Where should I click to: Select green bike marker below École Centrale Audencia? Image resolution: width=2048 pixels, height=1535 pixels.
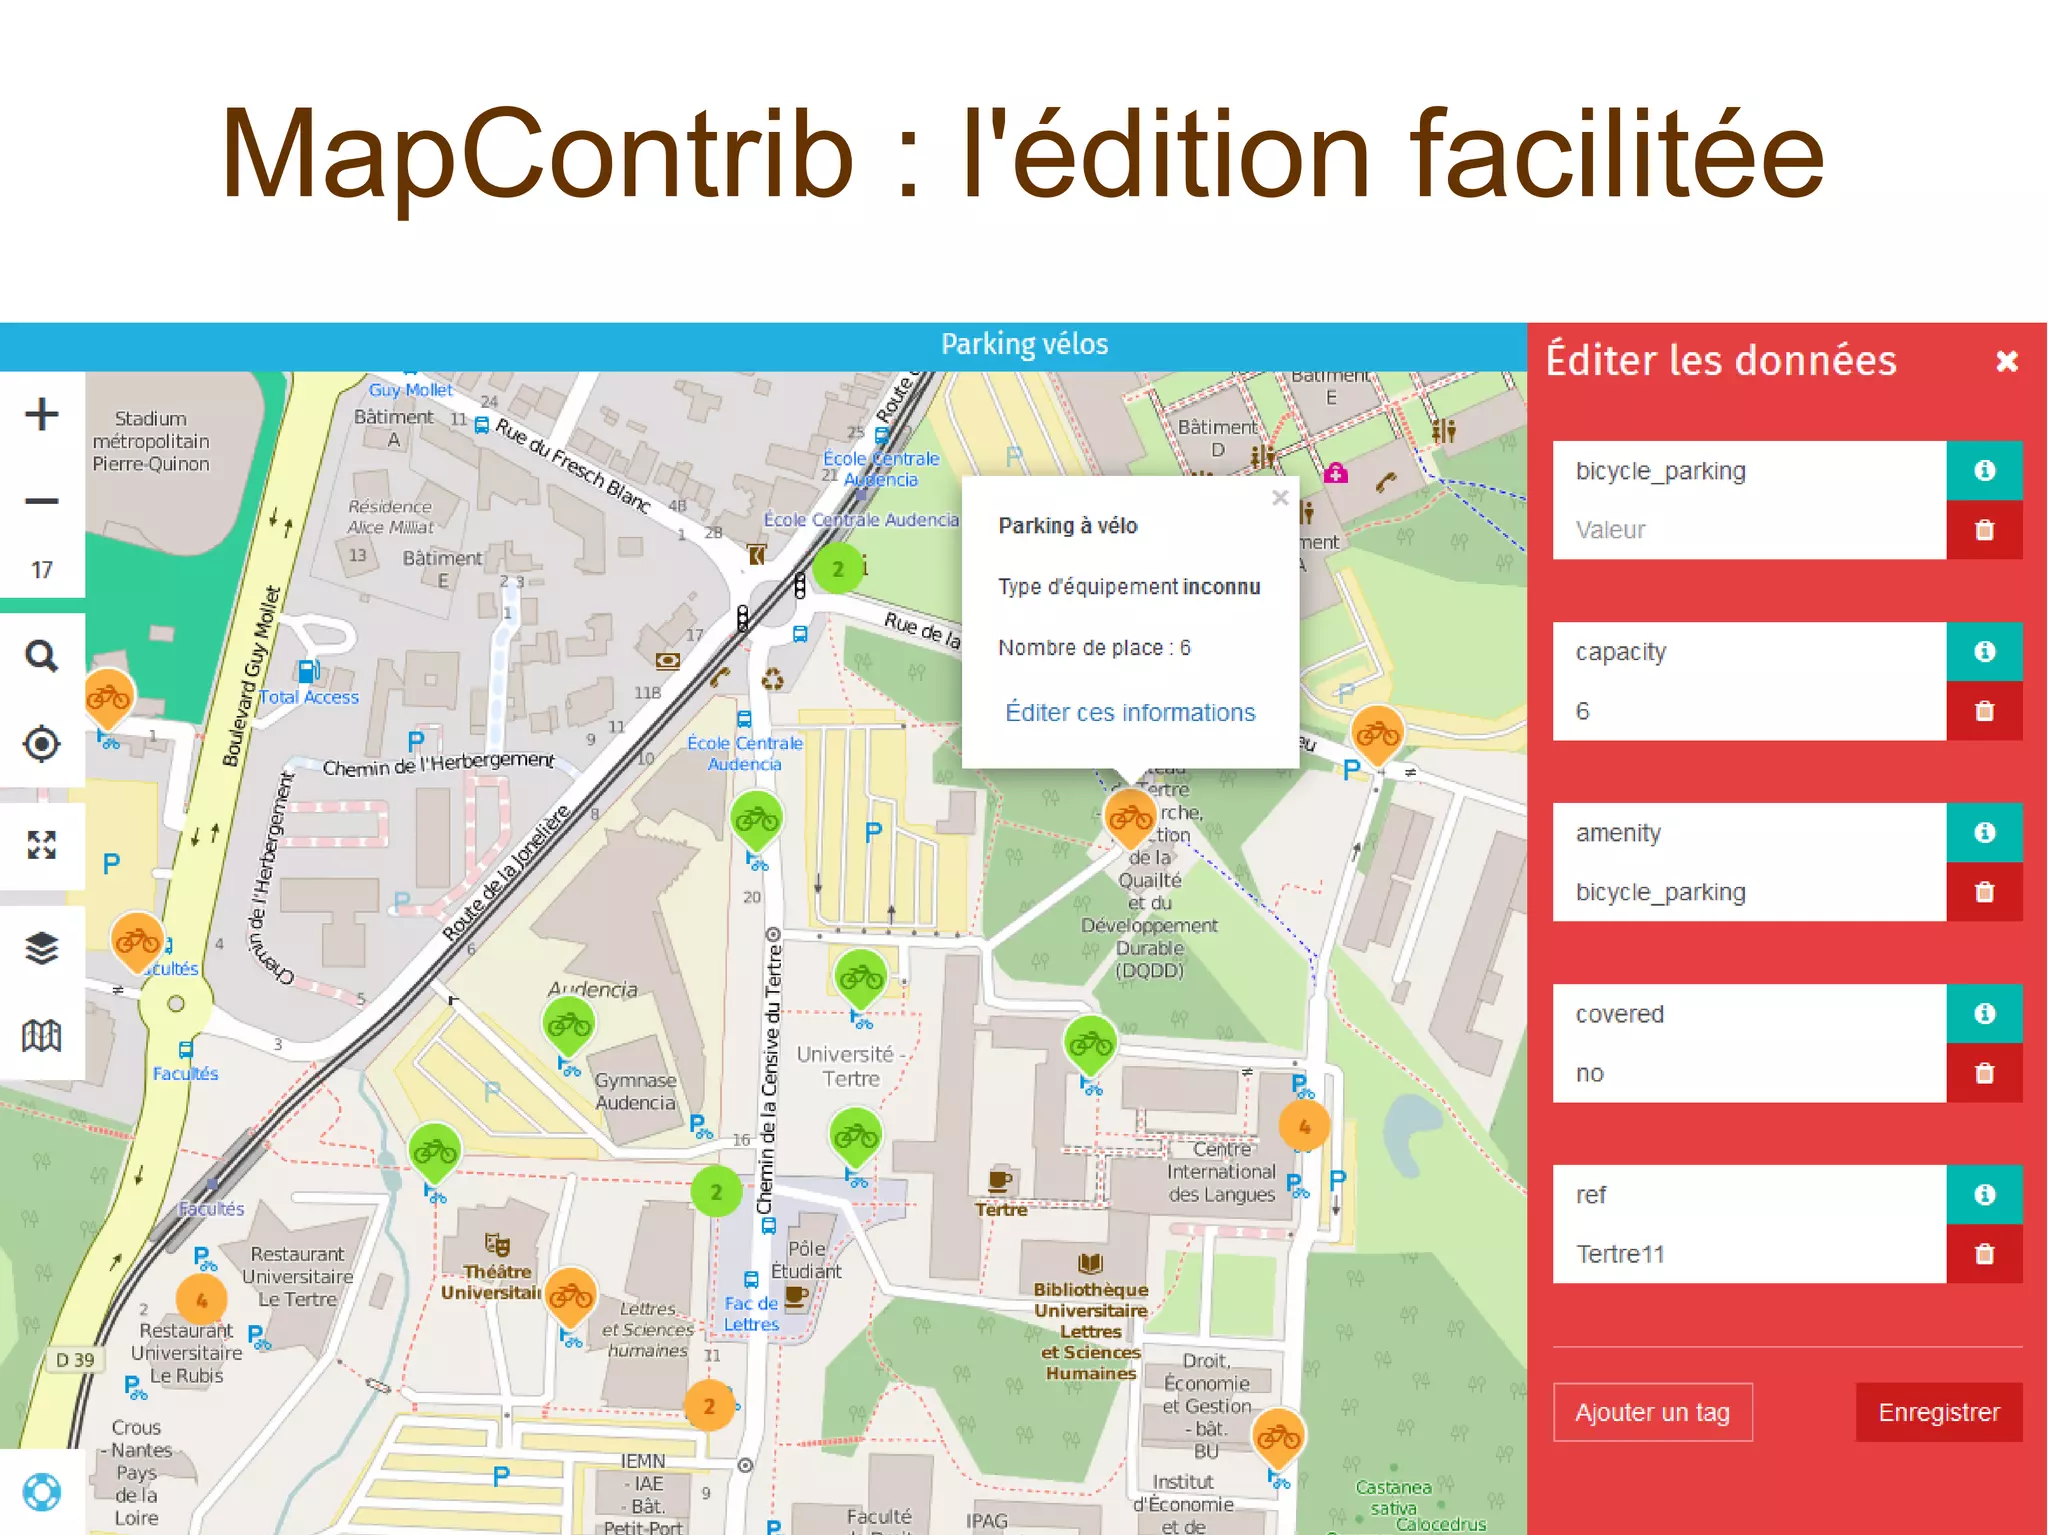click(x=756, y=821)
